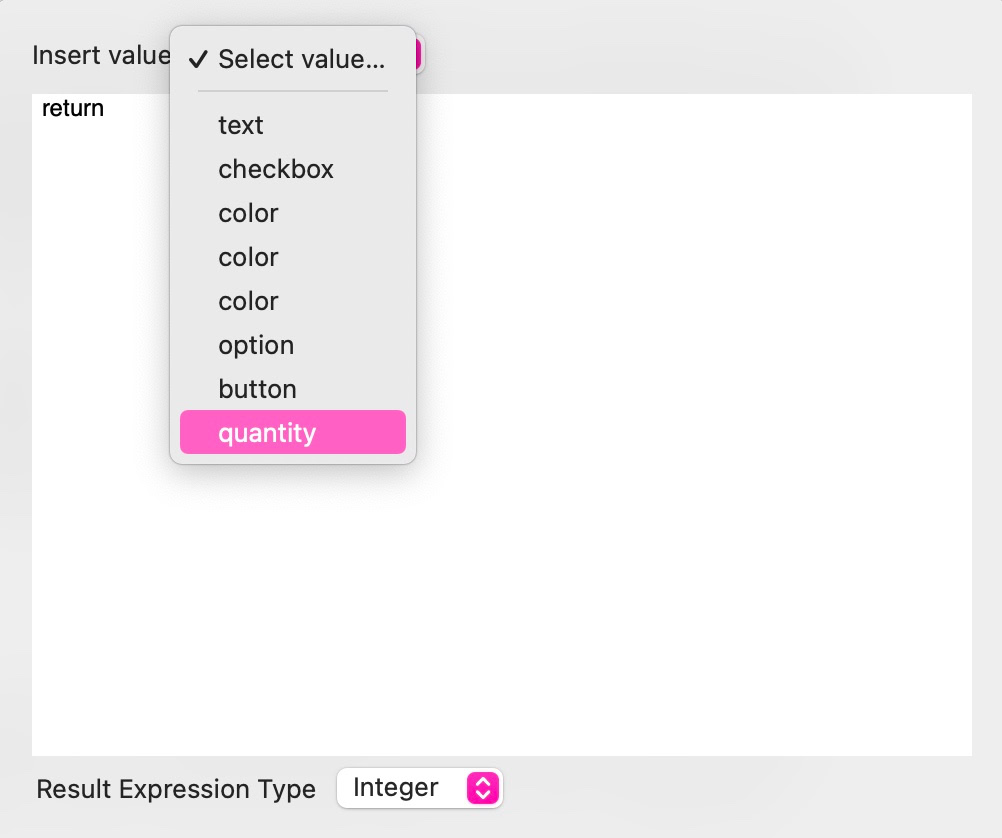The width and height of the screenshot is (1002, 838).
Task: Click the Integer text in type selector
Action: [396, 788]
